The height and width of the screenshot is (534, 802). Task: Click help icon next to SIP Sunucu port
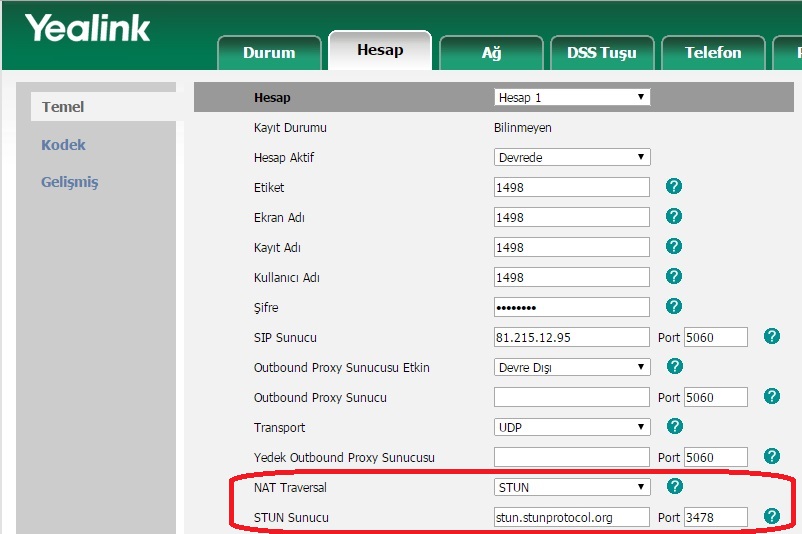[771, 337]
